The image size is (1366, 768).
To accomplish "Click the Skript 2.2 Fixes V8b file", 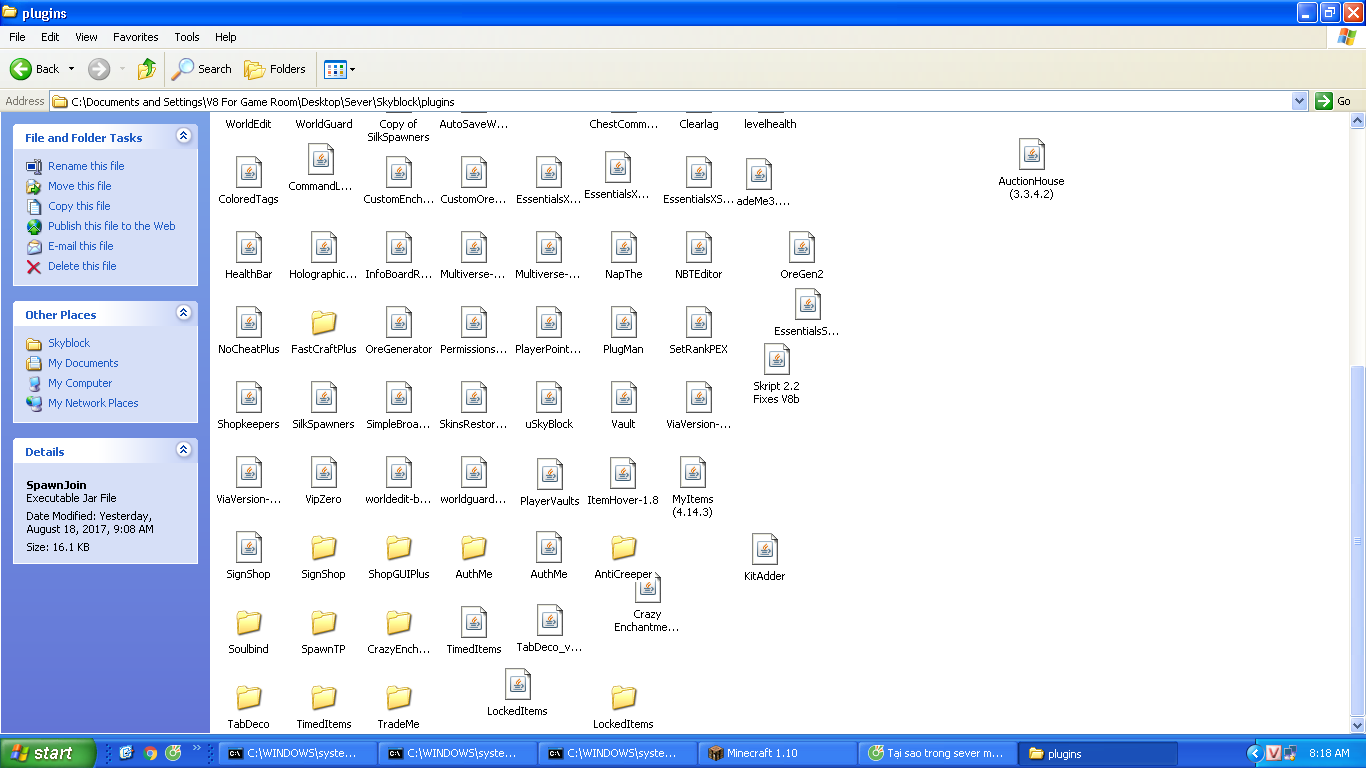I will [776, 360].
